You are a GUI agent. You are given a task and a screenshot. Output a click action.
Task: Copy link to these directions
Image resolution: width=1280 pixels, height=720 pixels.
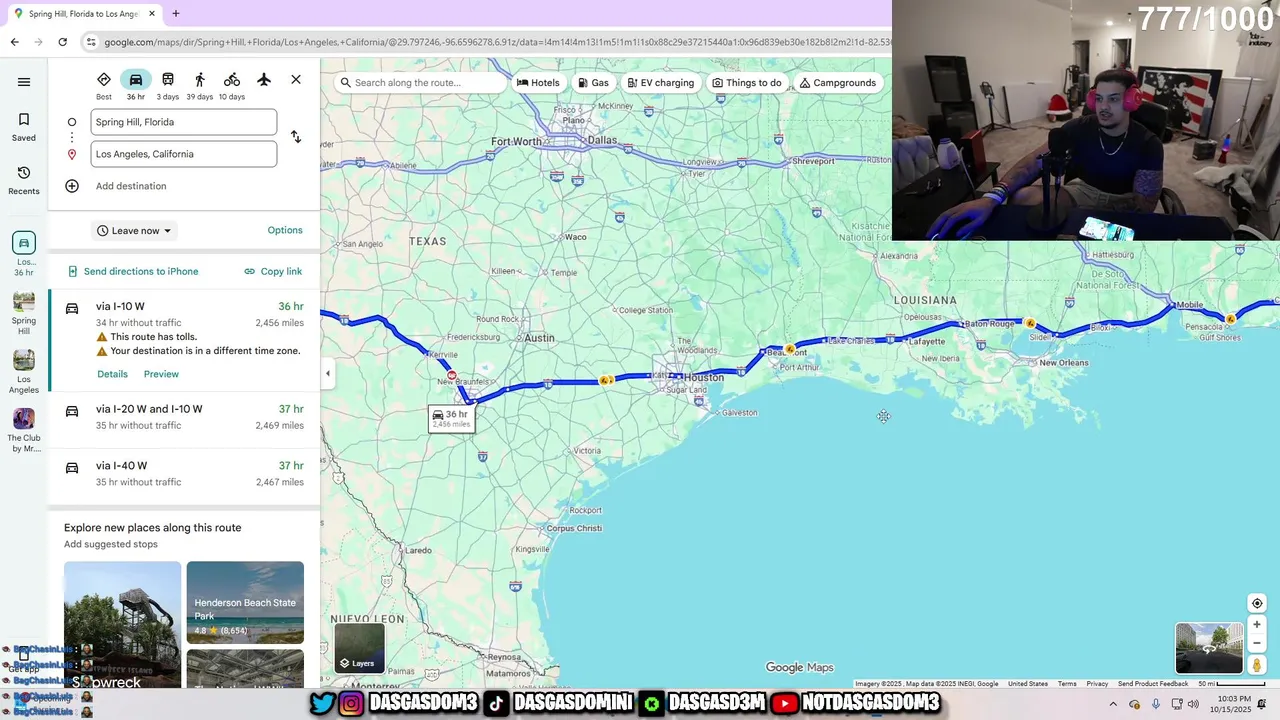point(273,271)
